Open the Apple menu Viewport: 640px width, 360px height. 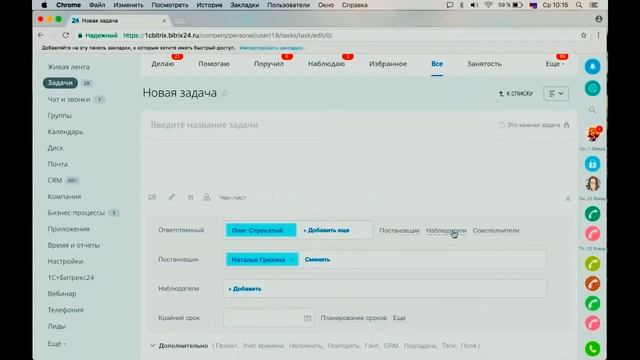pos(44,5)
